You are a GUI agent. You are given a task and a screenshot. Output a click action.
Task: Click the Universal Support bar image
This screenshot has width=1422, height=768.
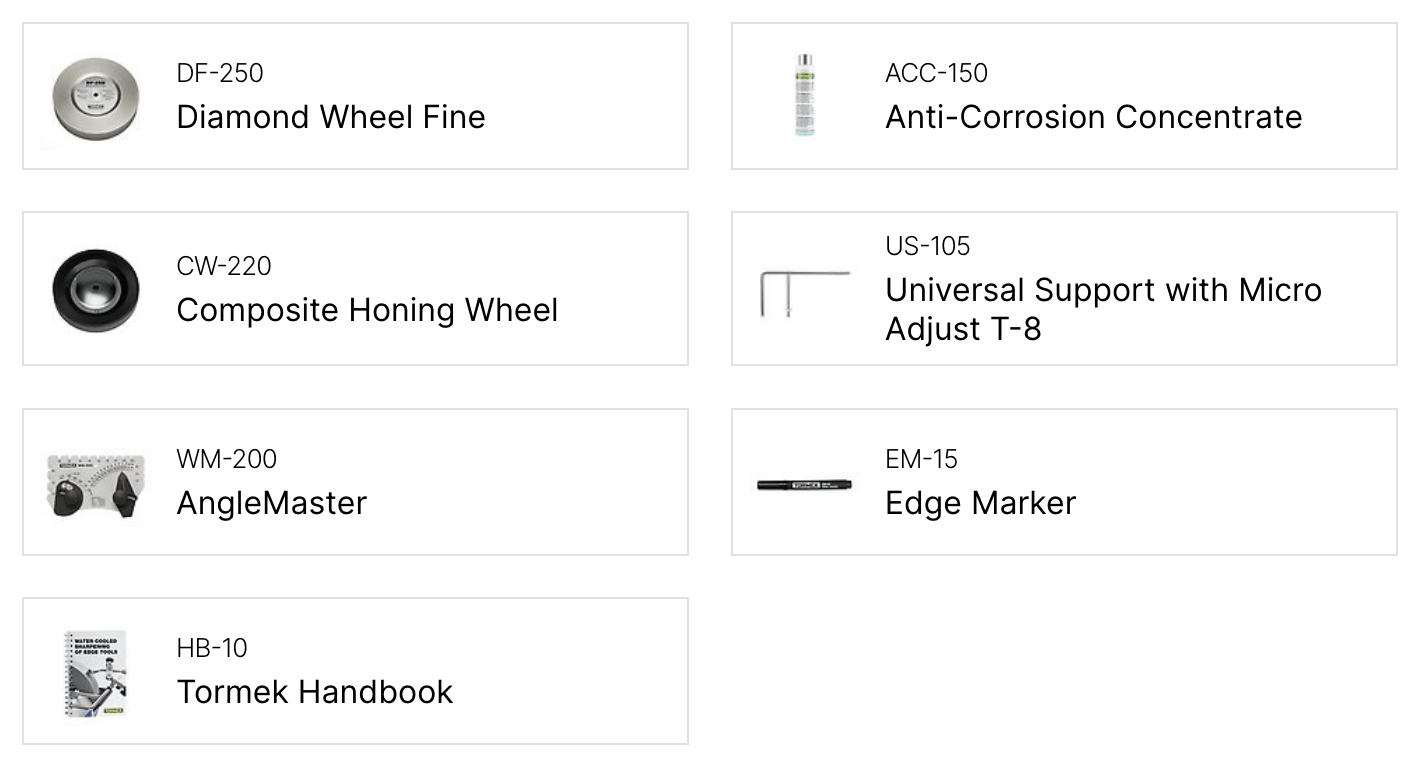[805, 292]
